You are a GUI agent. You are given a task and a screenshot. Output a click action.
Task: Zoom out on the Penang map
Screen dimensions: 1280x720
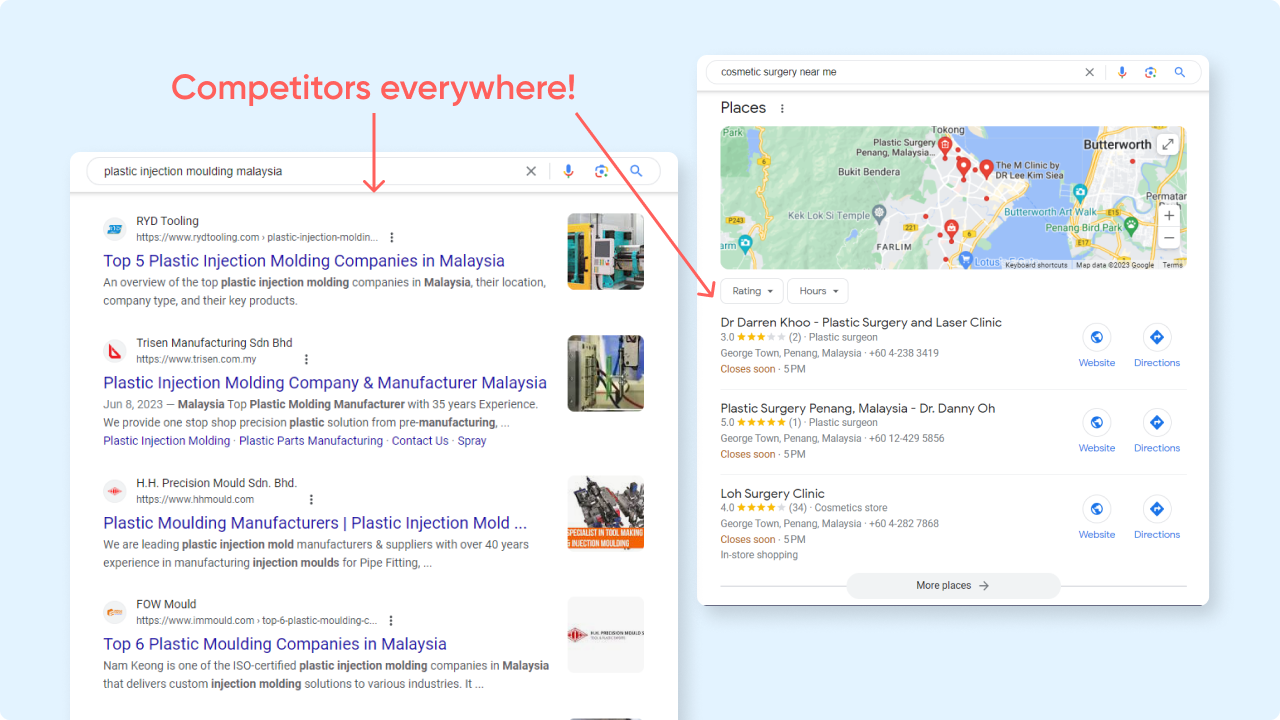(x=1169, y=239)
